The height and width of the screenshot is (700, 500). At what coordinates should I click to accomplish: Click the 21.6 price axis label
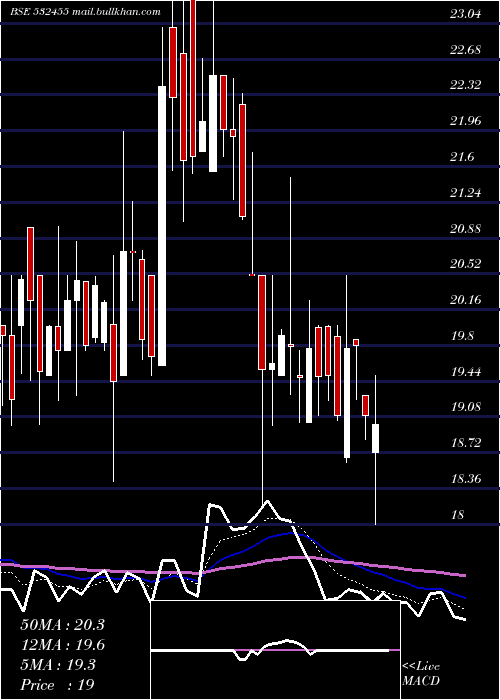[x=462, y=157]
